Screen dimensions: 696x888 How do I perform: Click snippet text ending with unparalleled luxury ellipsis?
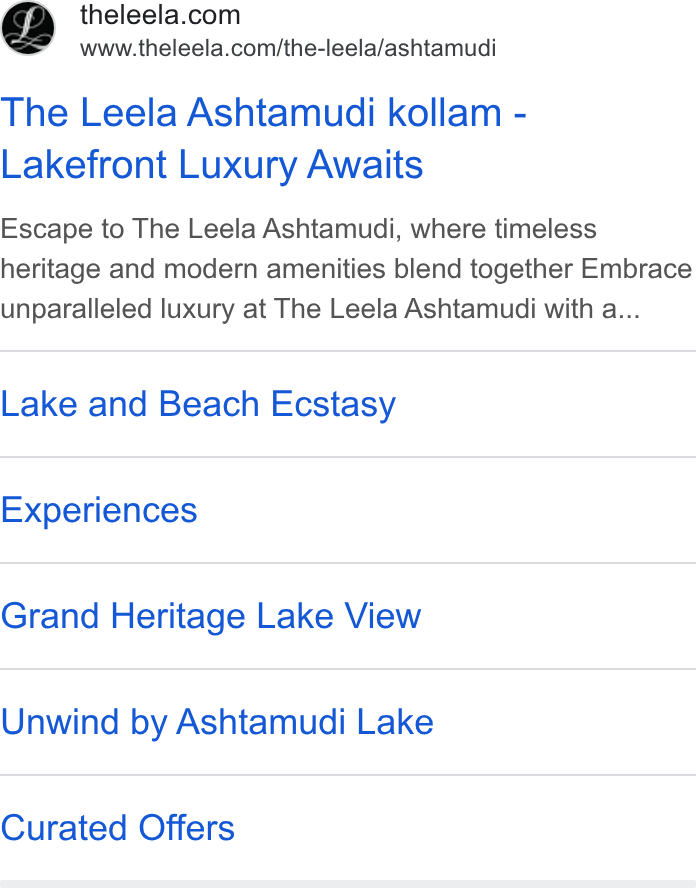tap(320, 309)
